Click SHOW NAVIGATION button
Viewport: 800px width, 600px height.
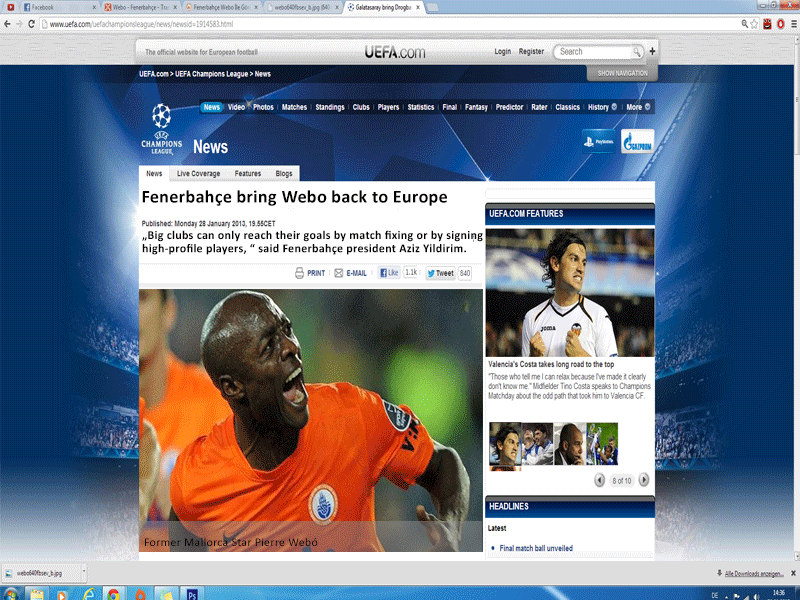point(622,73)
